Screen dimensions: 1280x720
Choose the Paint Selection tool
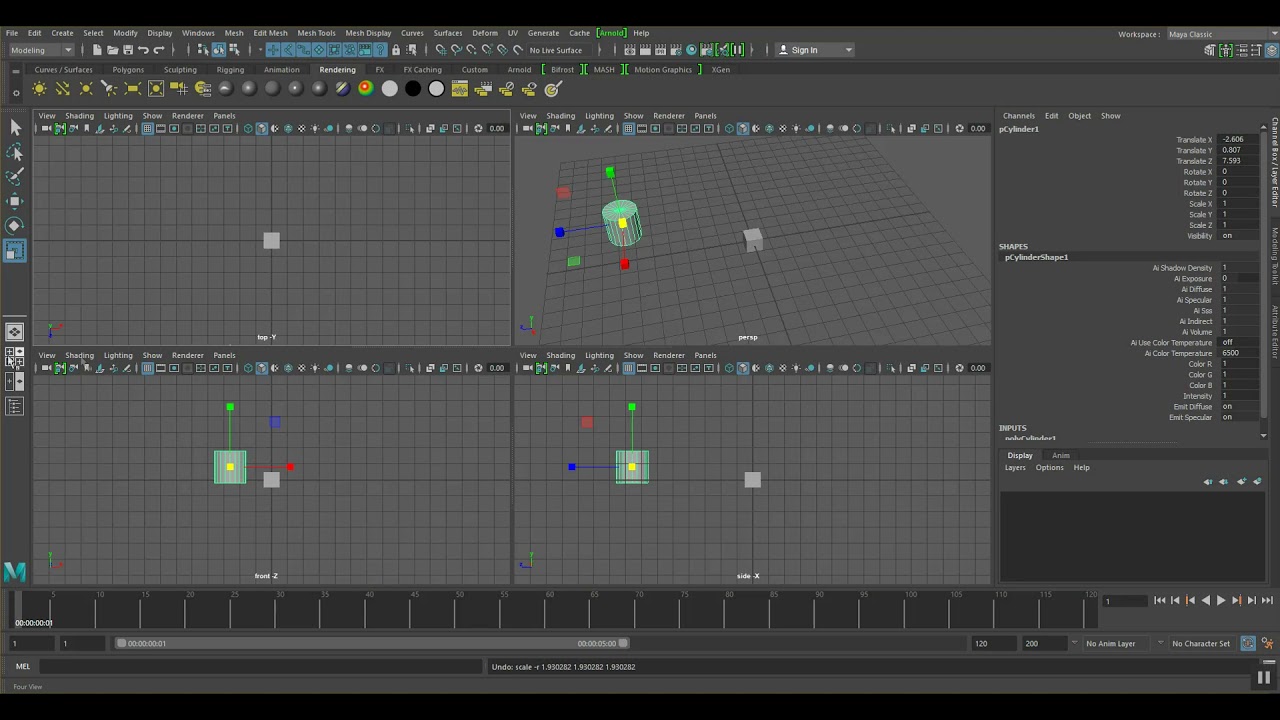point(15,177)
